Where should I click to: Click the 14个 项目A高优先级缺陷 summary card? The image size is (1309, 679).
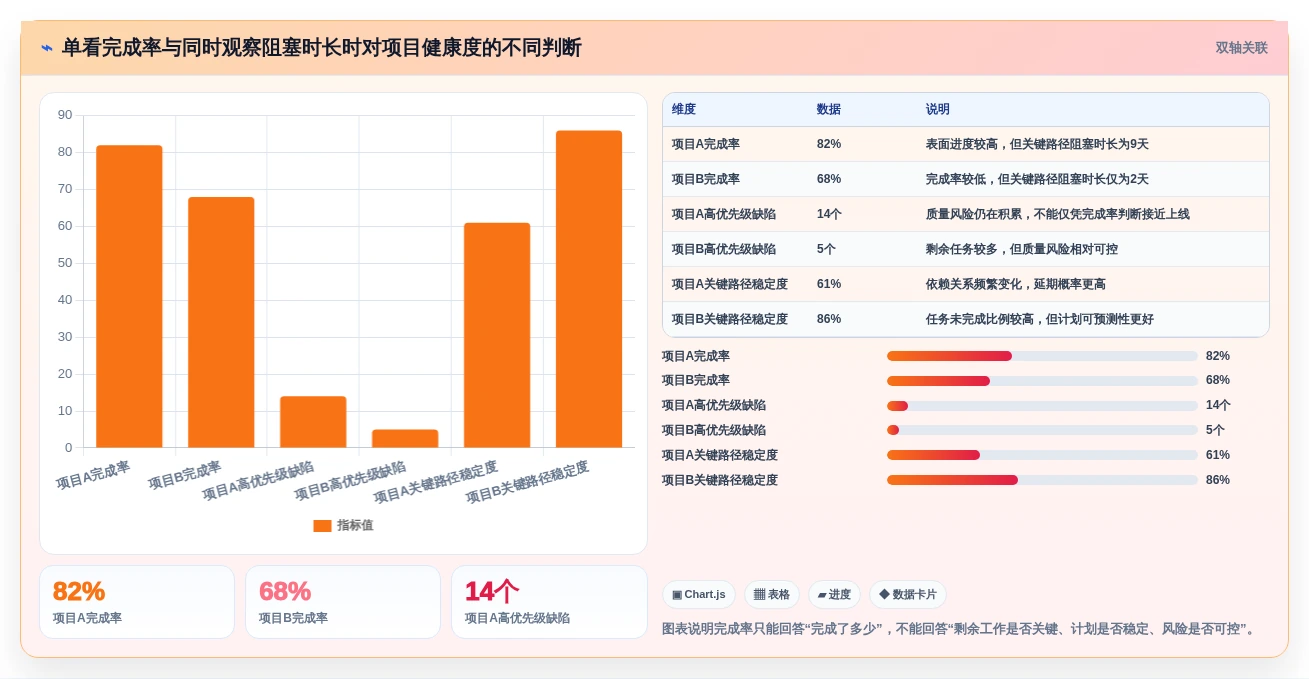pos(549,602)
